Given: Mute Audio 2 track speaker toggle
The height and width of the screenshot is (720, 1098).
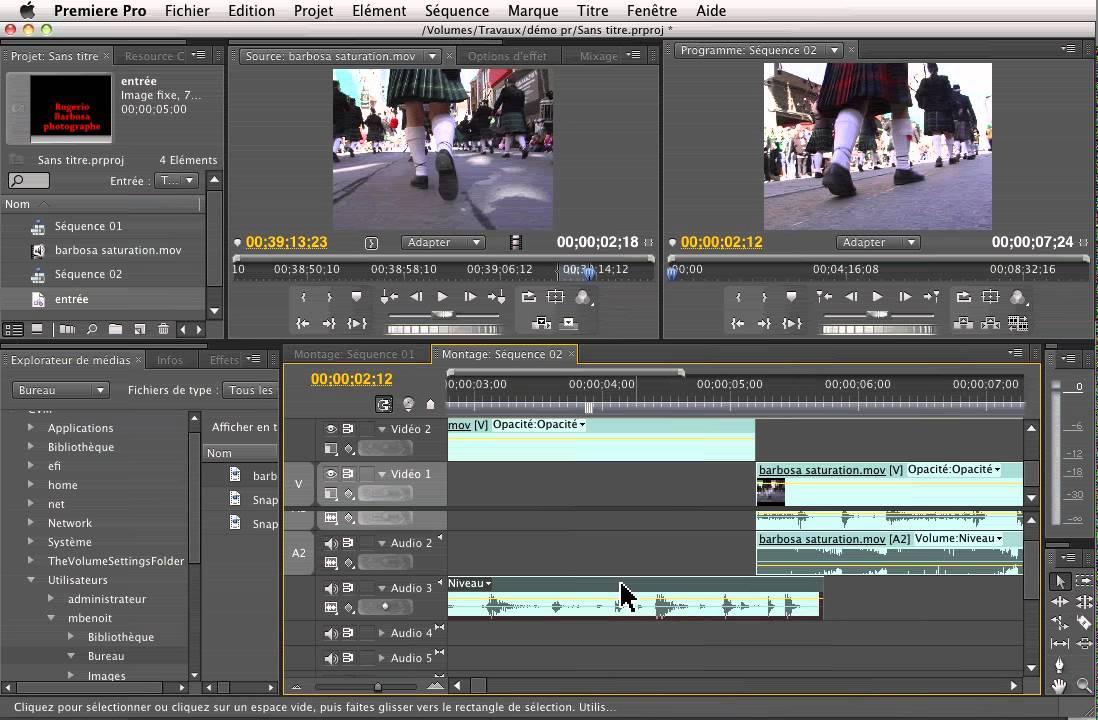Looking at the screenshot, I should [331, 543].
